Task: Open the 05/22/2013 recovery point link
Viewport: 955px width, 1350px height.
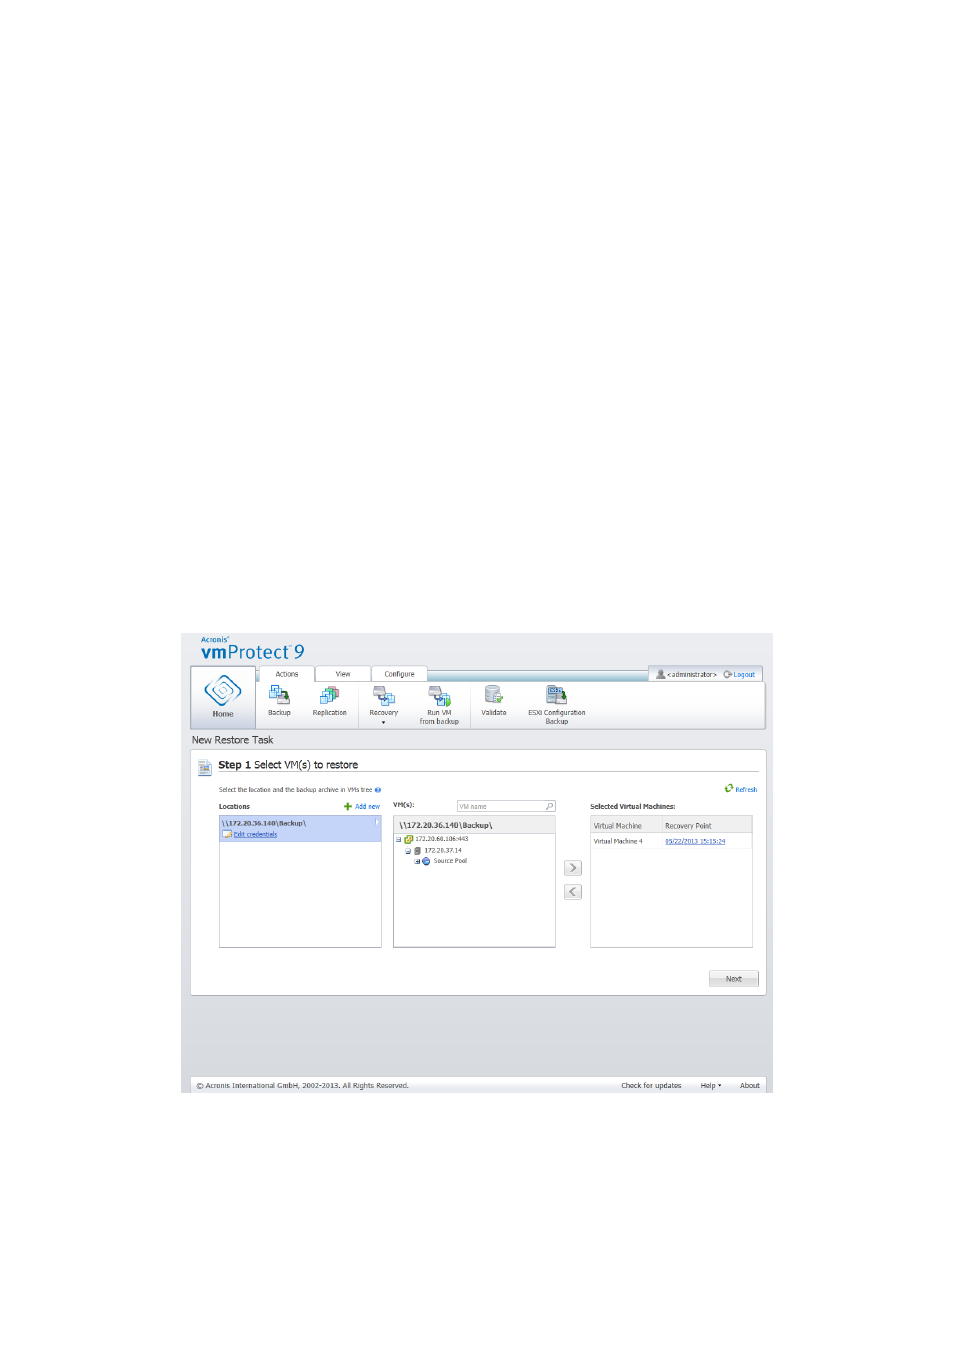Action: pyautogui.click(x=695, y=842)
